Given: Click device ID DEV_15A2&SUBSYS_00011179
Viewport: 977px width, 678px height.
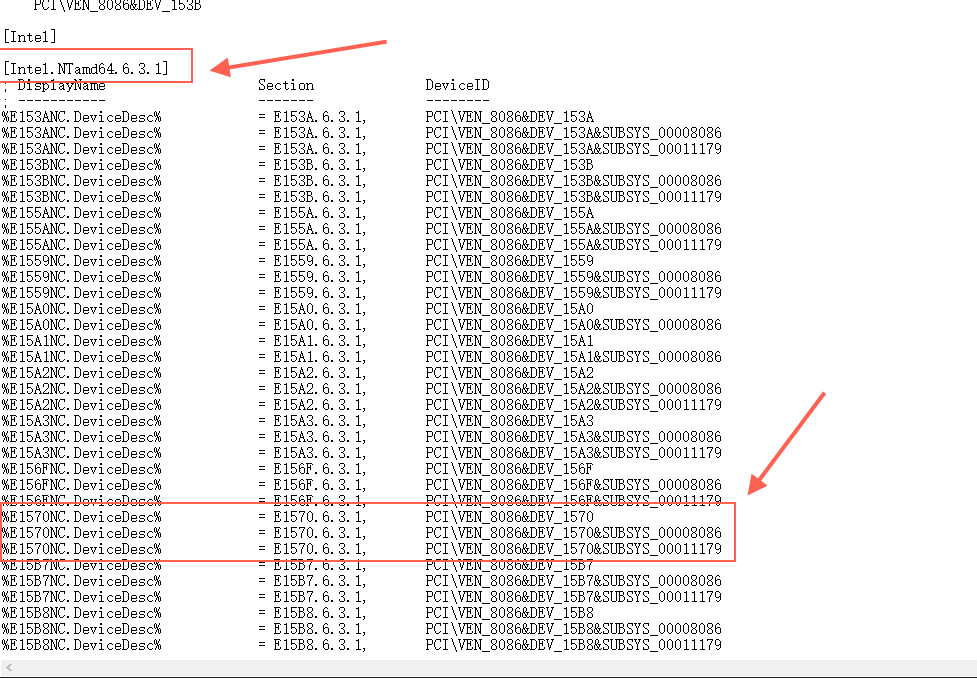Looking at the screenshot, I should pyautogui.click(x=573, y=405).
